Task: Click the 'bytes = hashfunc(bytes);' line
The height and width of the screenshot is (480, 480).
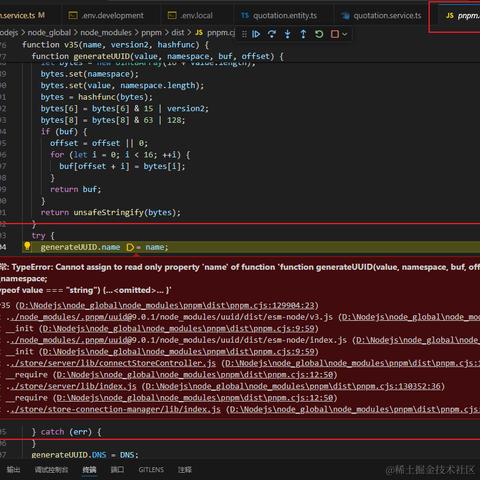Action: click(96, 97)
